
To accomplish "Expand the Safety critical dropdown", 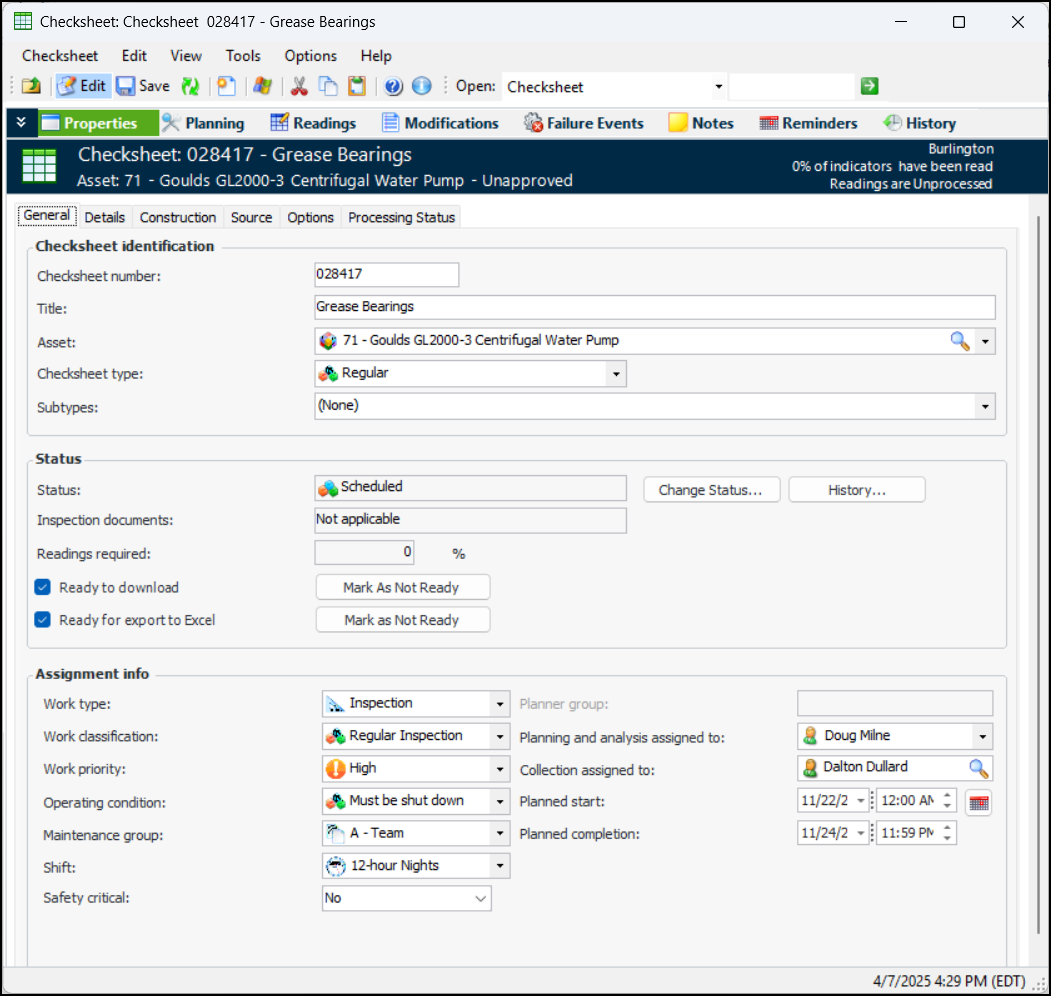I will (x=480, y=899).
